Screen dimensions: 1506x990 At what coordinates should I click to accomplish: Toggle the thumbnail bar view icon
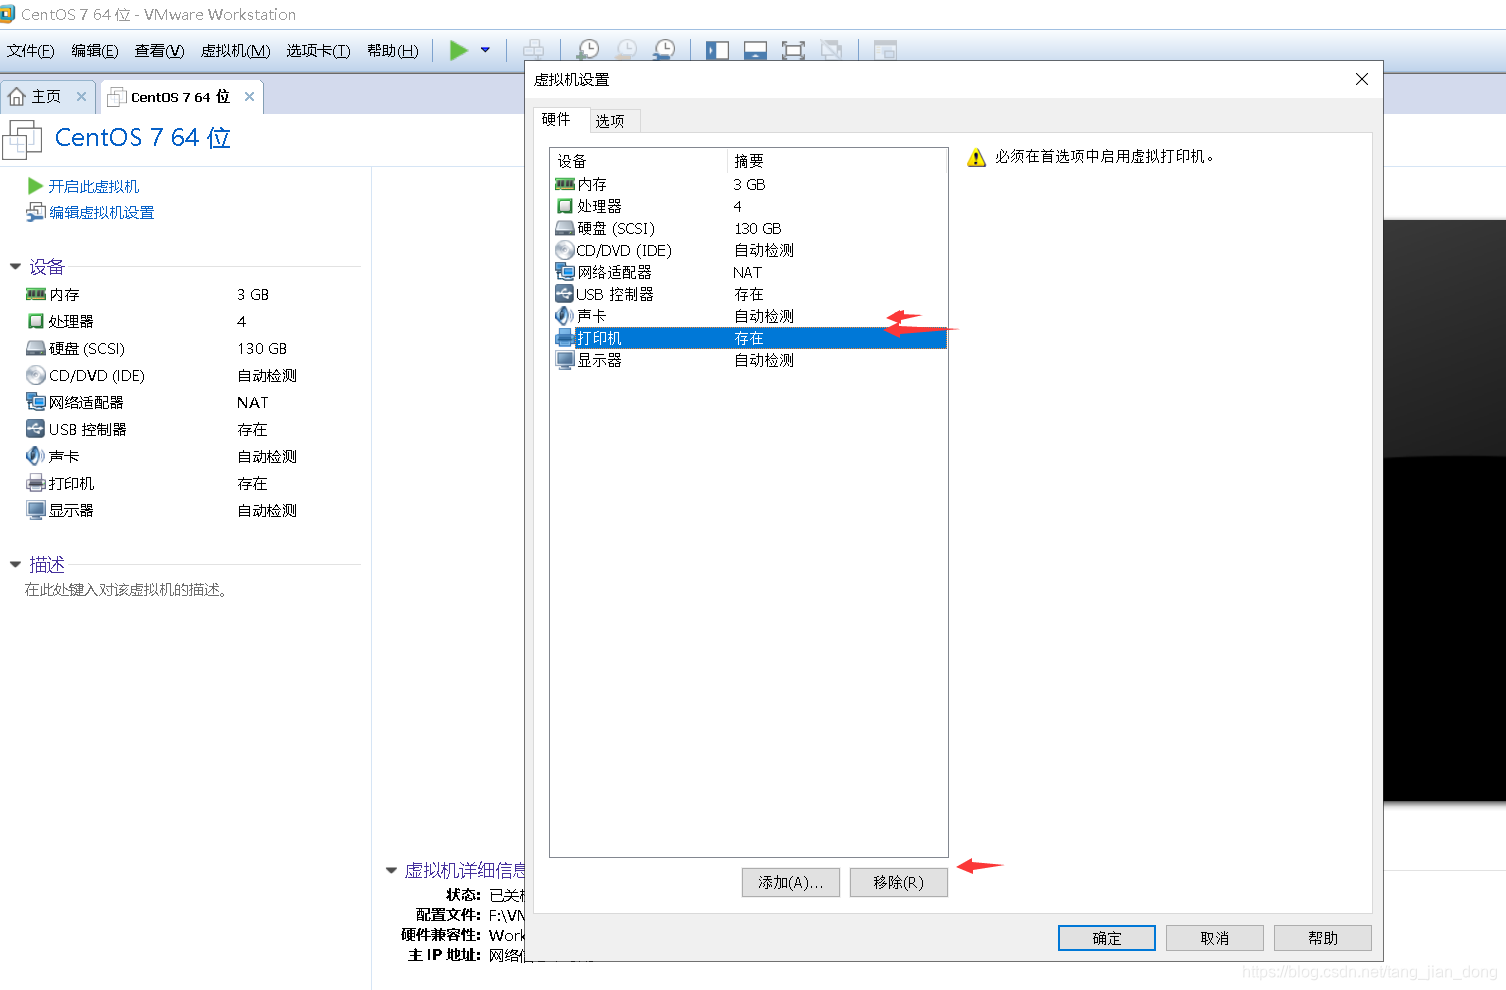pos(755,50)
